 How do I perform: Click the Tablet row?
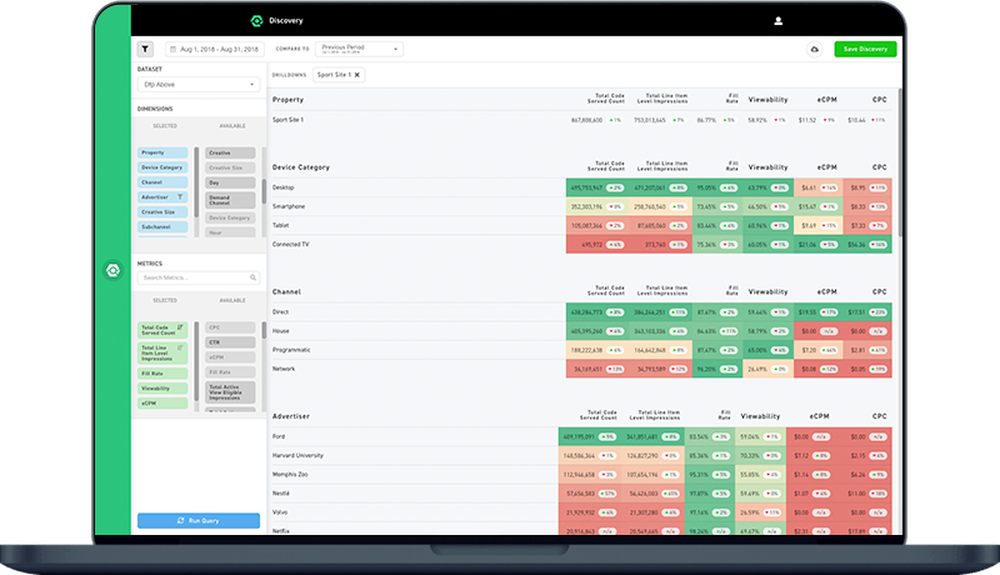click(581, 225)
